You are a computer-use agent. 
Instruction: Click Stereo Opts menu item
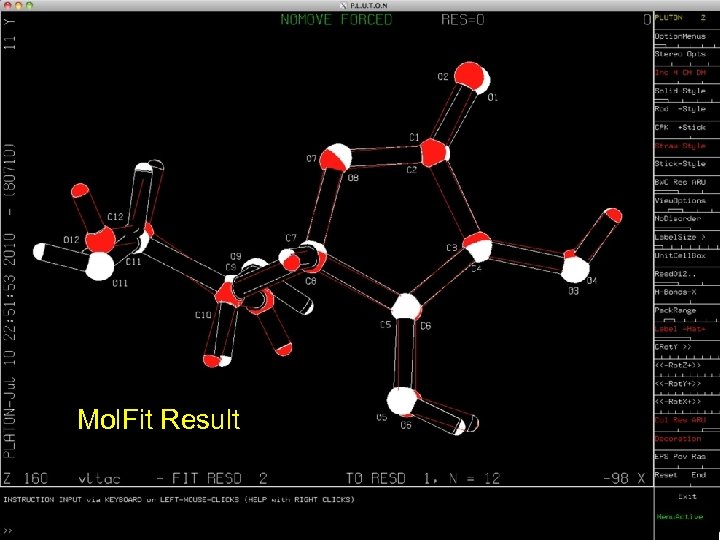(680, 54)
